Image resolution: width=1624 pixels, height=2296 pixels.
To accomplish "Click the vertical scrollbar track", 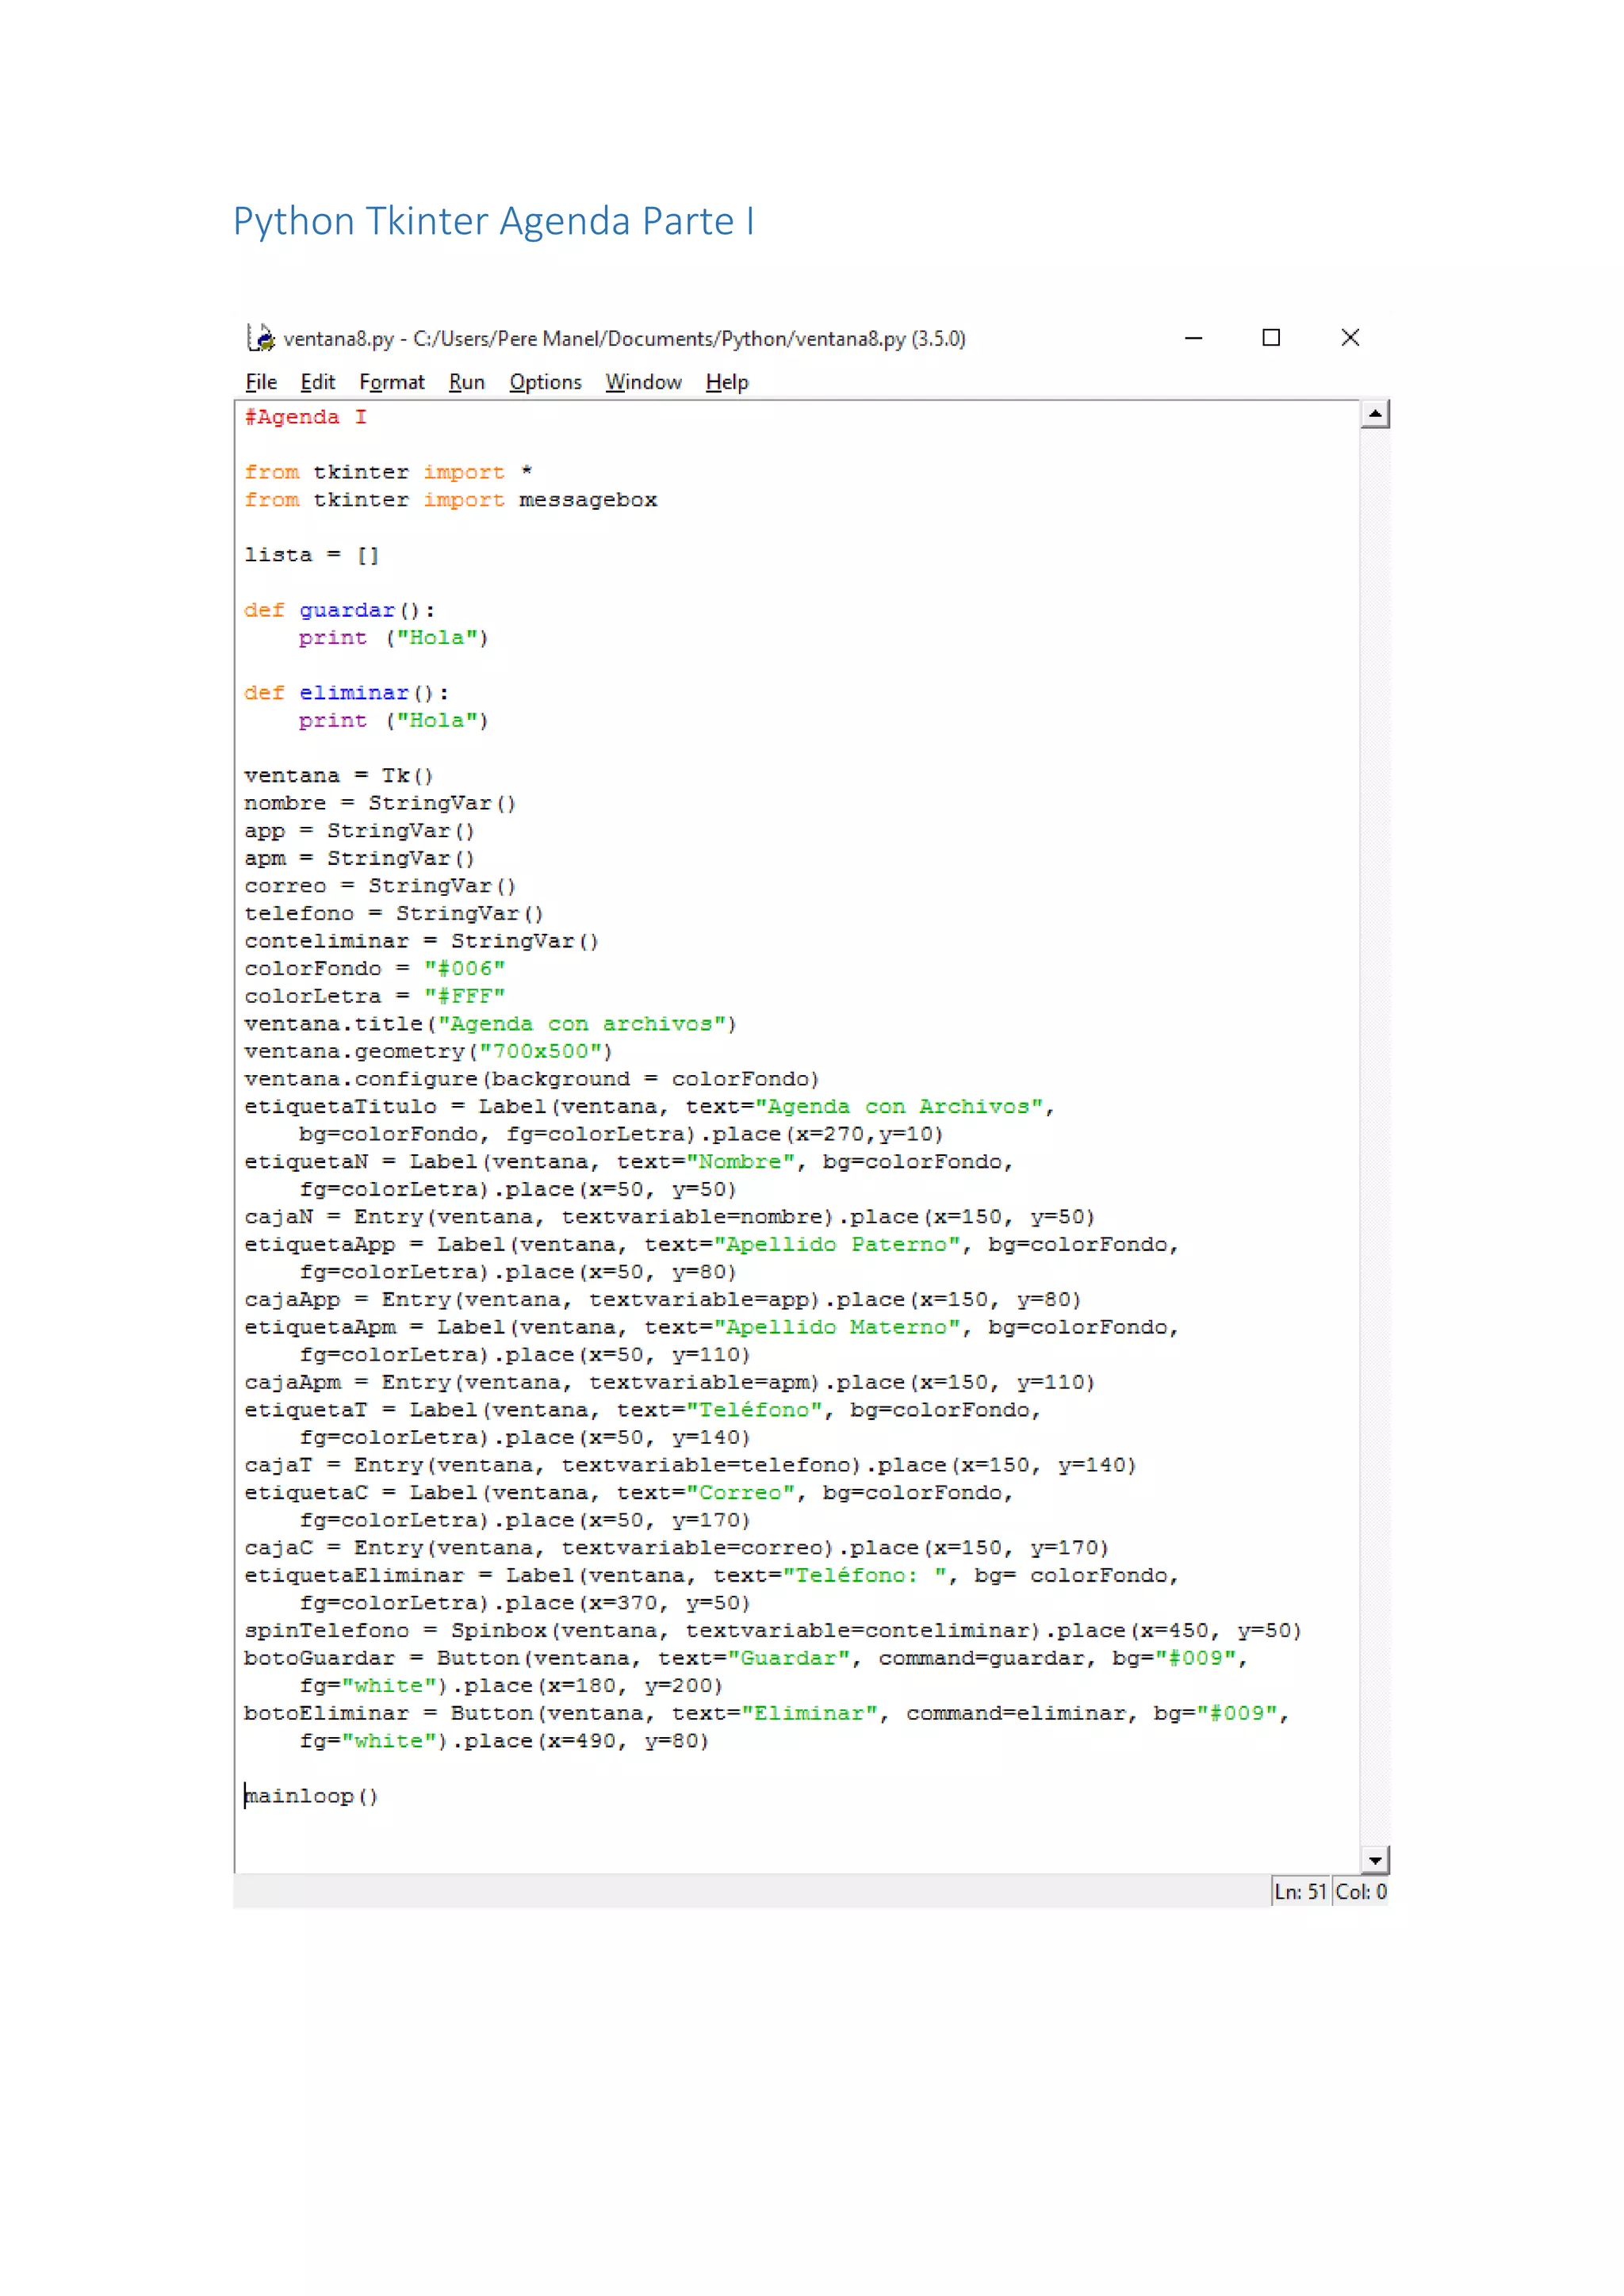I will coord(1375,1137).
